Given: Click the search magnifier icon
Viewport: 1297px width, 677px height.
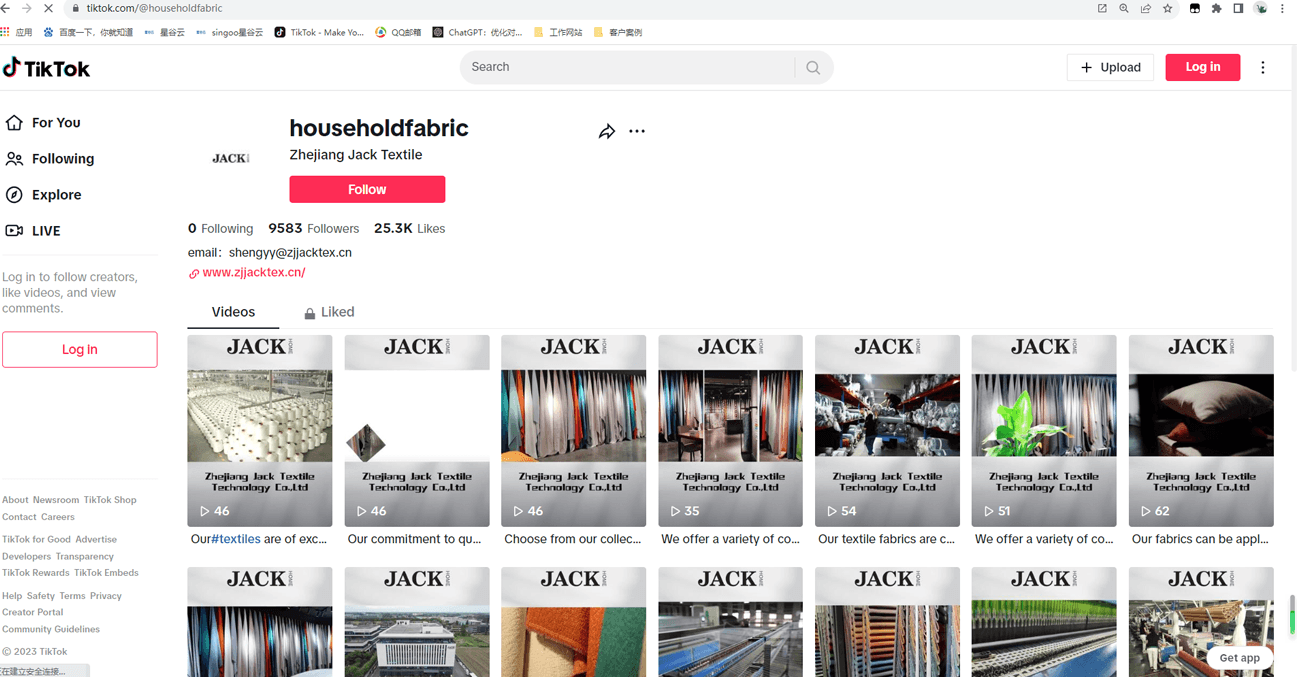Looking at the screenshot, I should (813, 68).
